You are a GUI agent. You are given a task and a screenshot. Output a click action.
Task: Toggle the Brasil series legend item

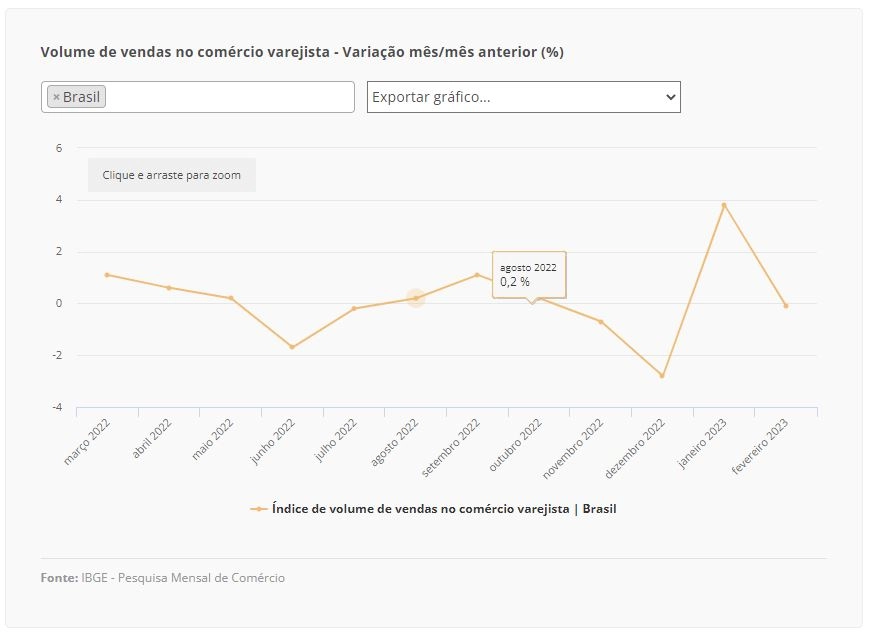point(444,509)
